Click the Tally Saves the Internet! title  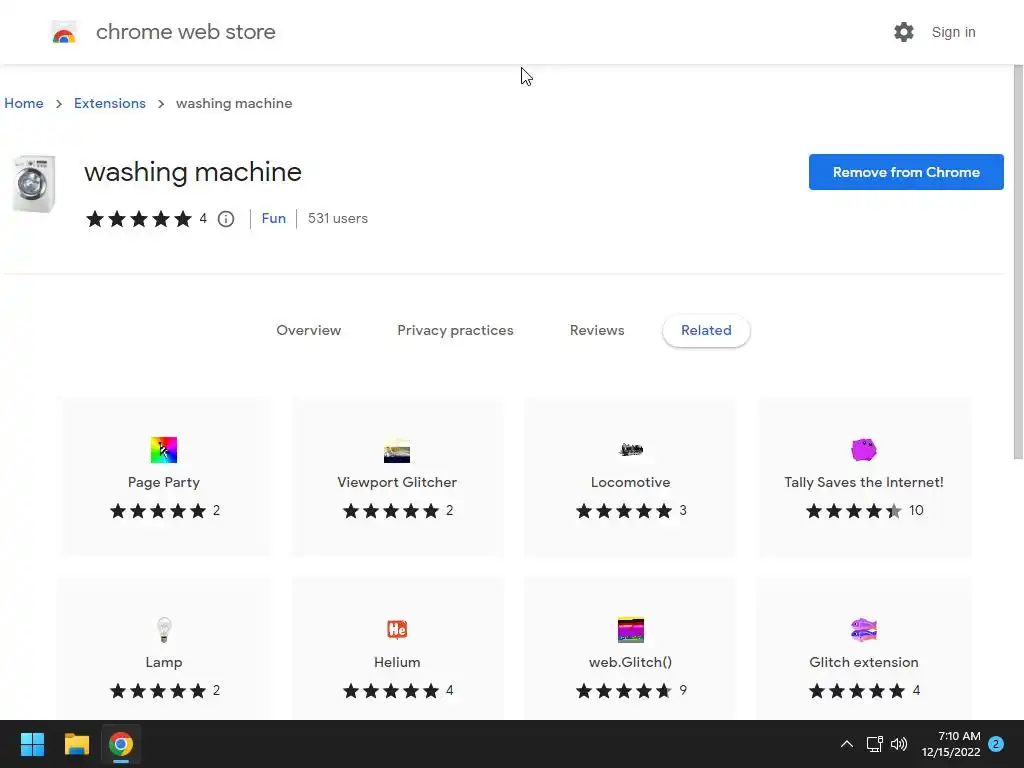(x=864, y=482)
